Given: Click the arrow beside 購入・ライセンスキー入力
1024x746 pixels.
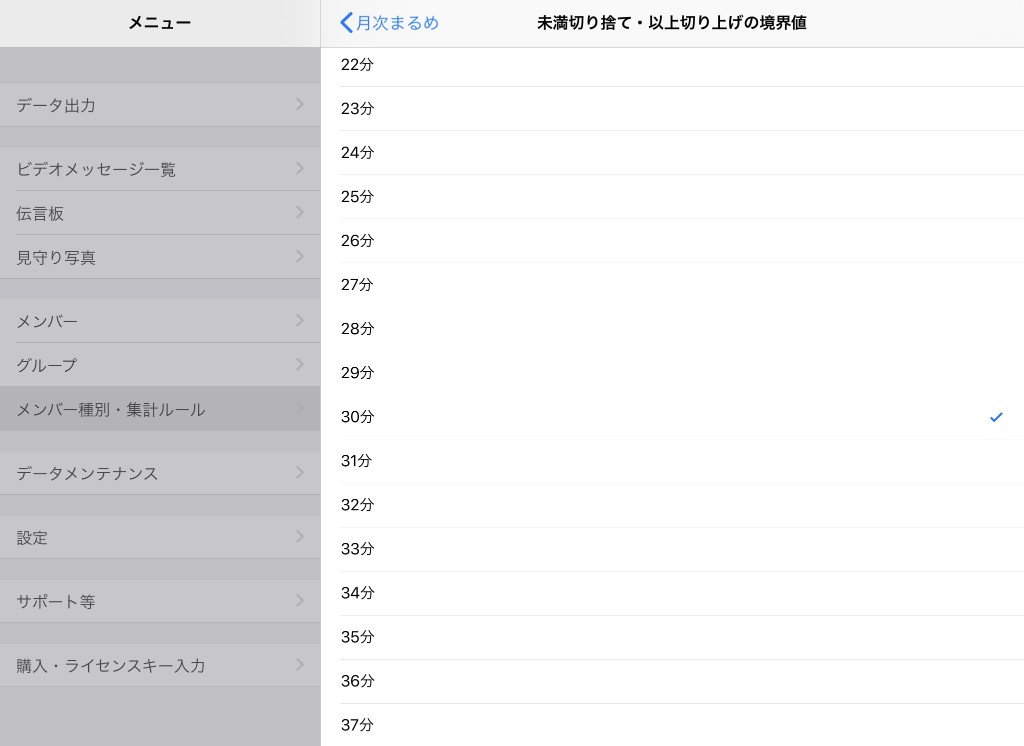Looking at the screenshot, I should click(x=299, y=664).
